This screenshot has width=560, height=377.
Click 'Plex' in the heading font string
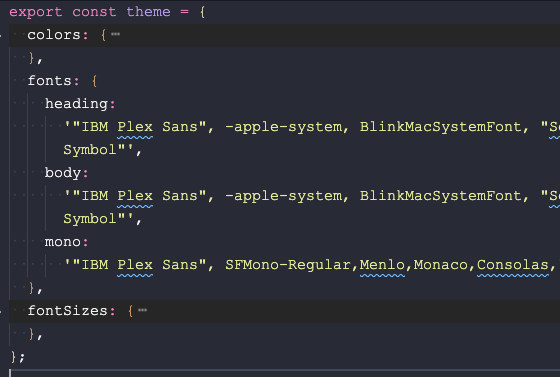(135, 127)
